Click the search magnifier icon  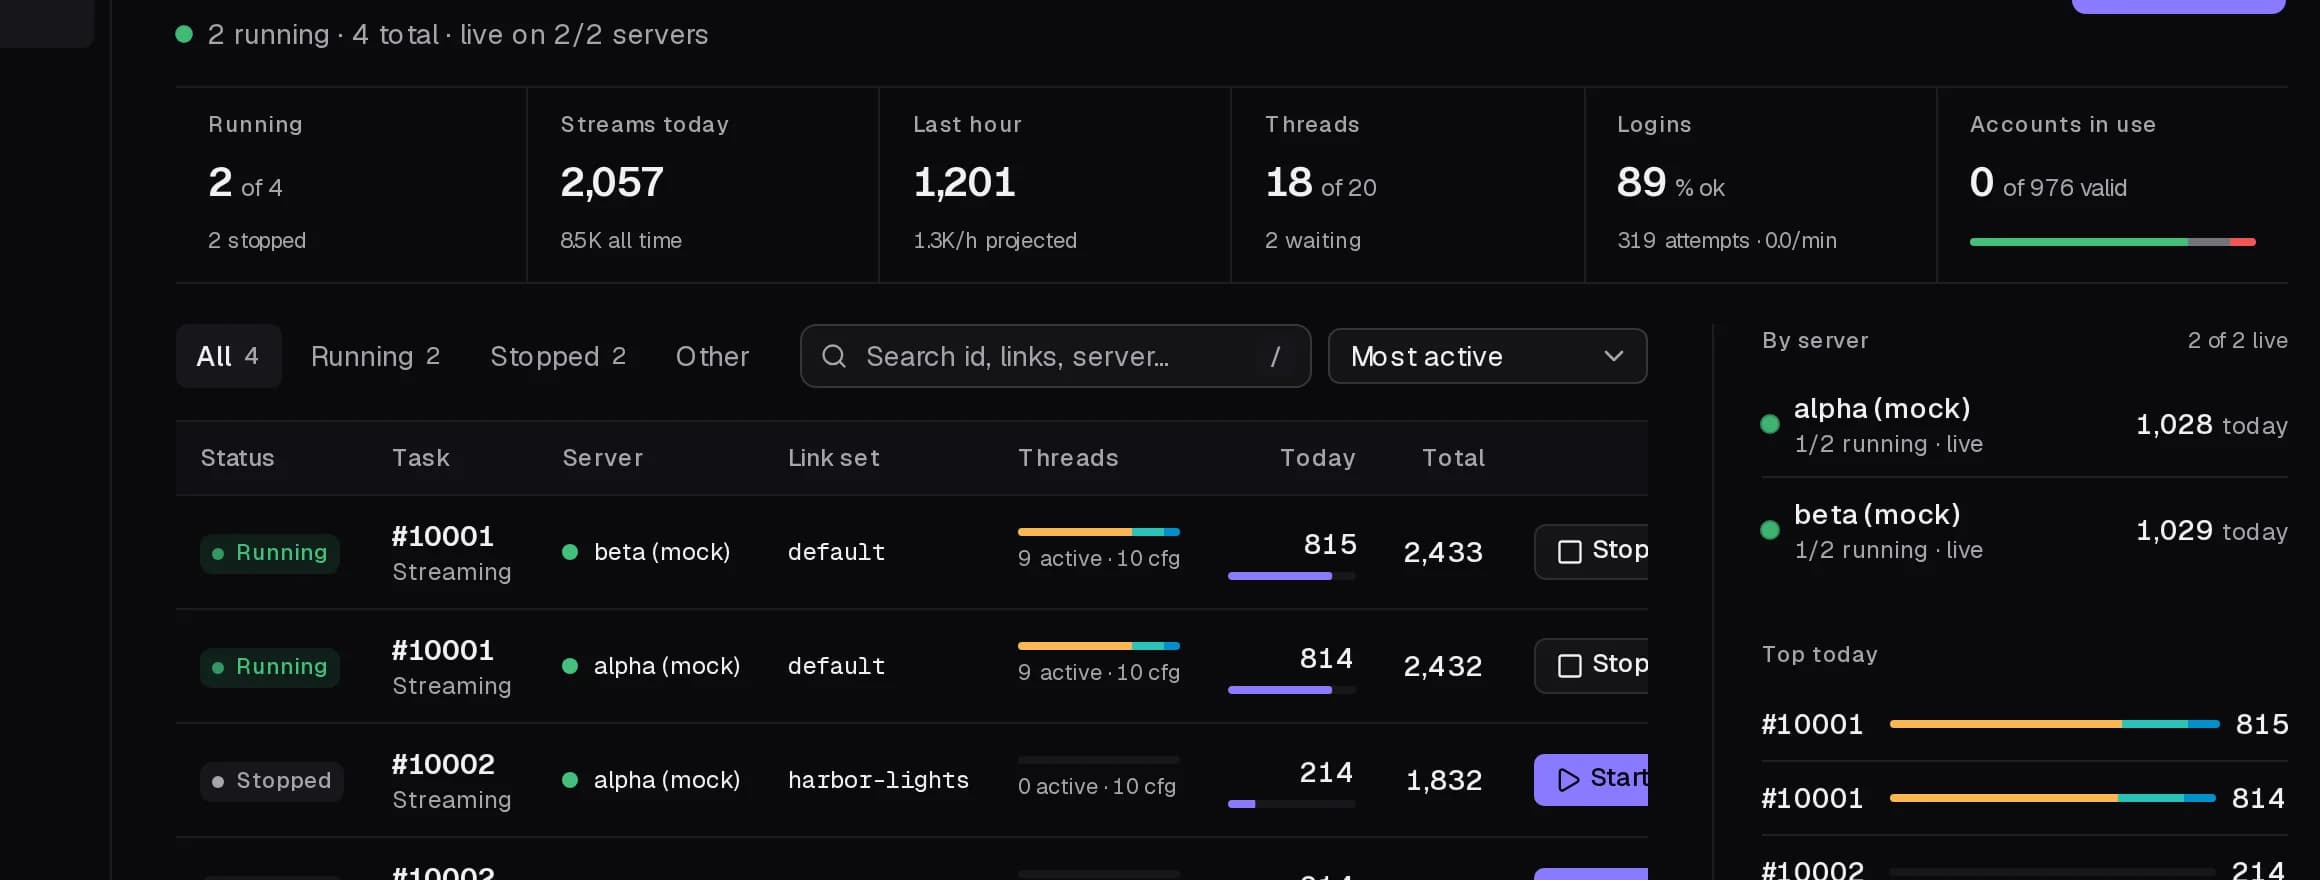[834, 356]
